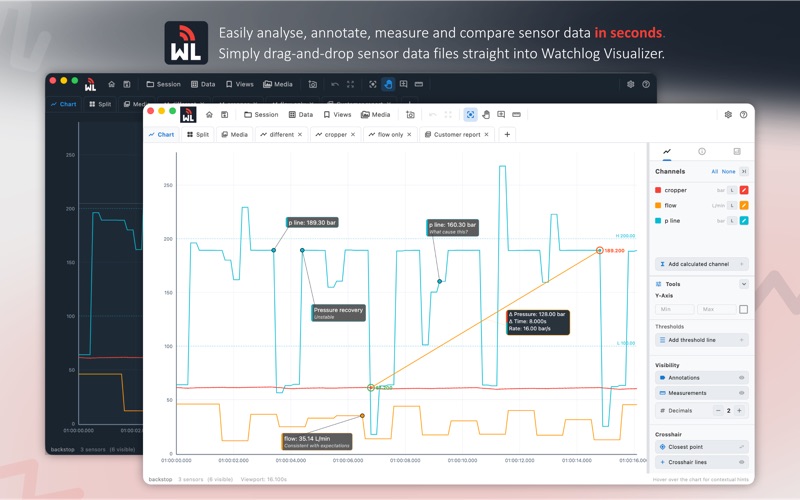Image resolution: width=800 pixels, height=500 pixels.
Task: Select the highlighted point-select tool in front toolbar
Action: click(470, 115)
